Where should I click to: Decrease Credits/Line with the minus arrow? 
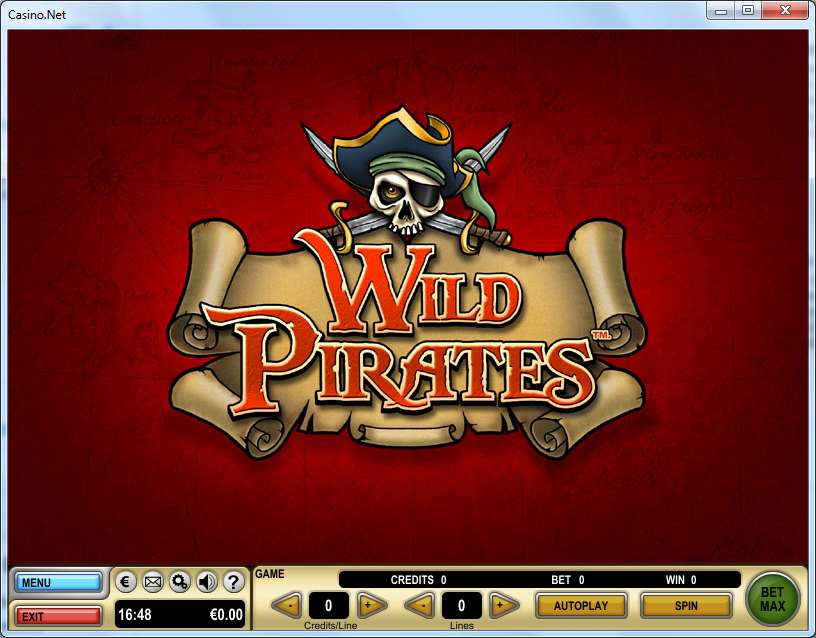(x=287, y=605)
